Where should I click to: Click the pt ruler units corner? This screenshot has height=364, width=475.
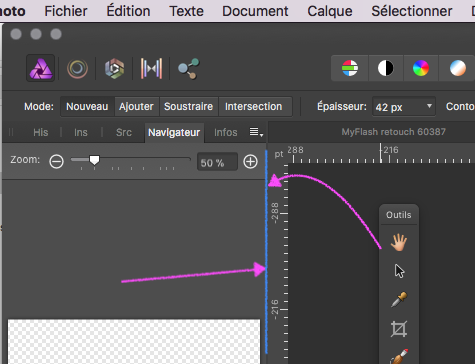coord(279,154)
